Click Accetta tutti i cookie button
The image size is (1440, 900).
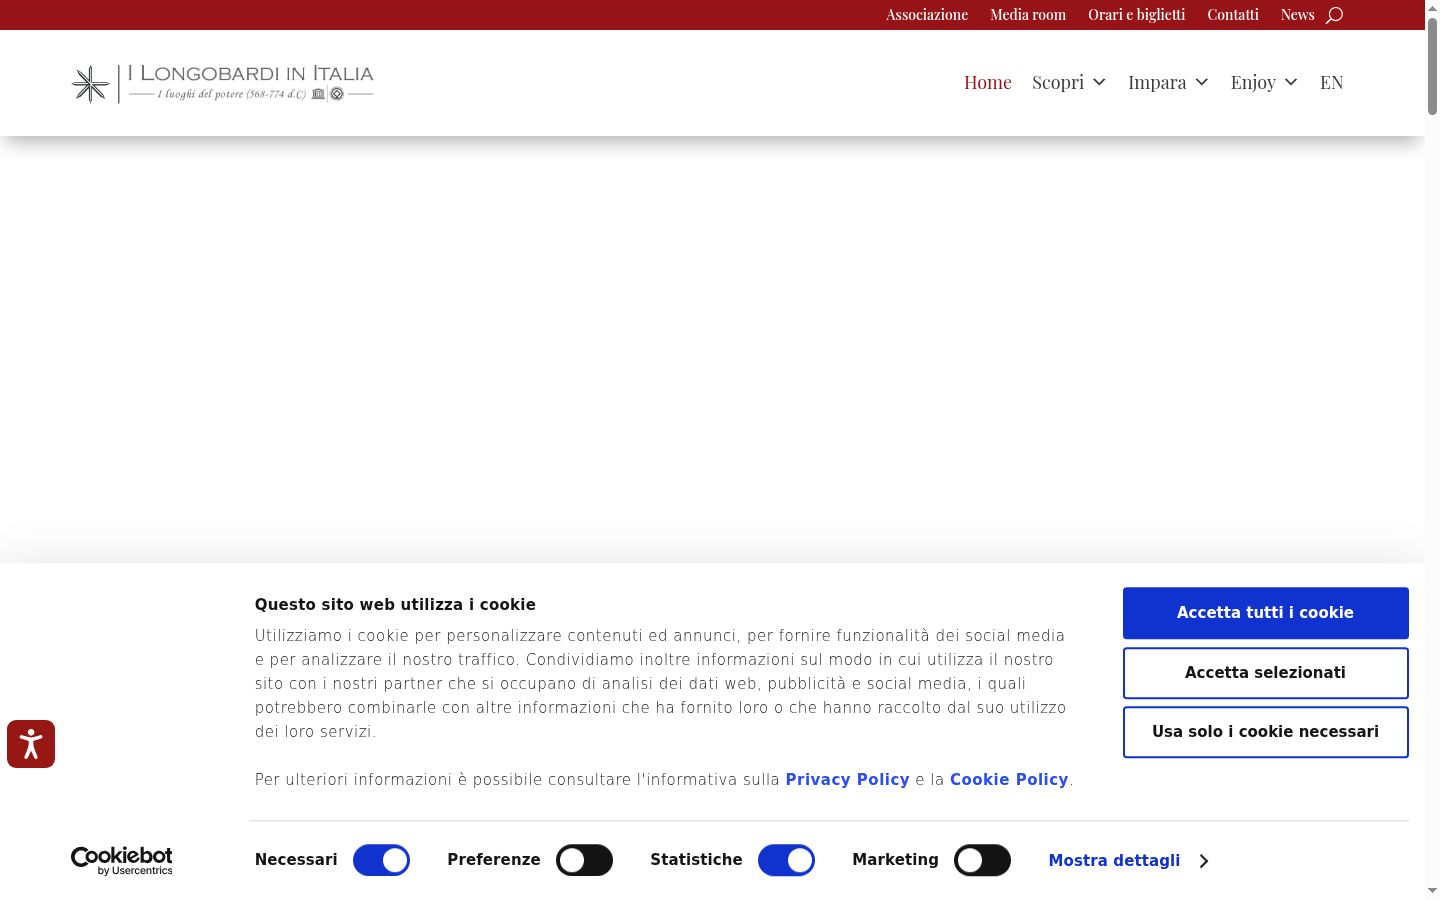click(x=1265, y=613)
